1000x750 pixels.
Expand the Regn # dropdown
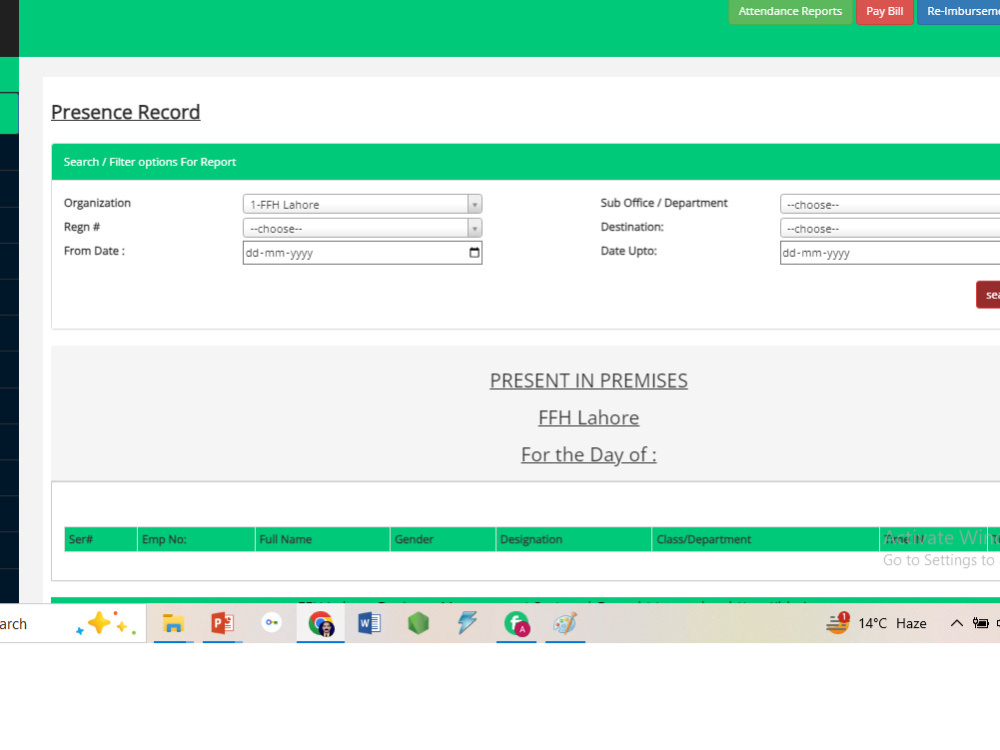pos(362,228)
